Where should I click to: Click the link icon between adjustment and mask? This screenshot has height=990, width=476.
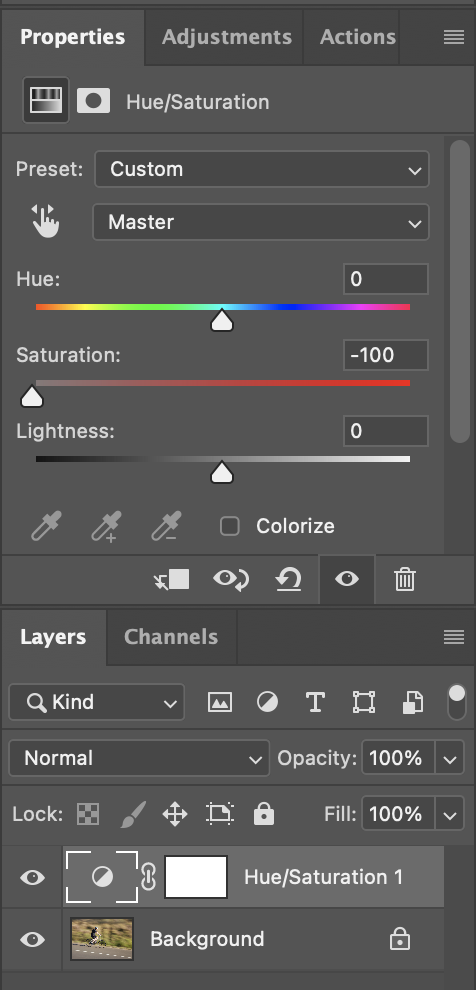pos(148,877)
